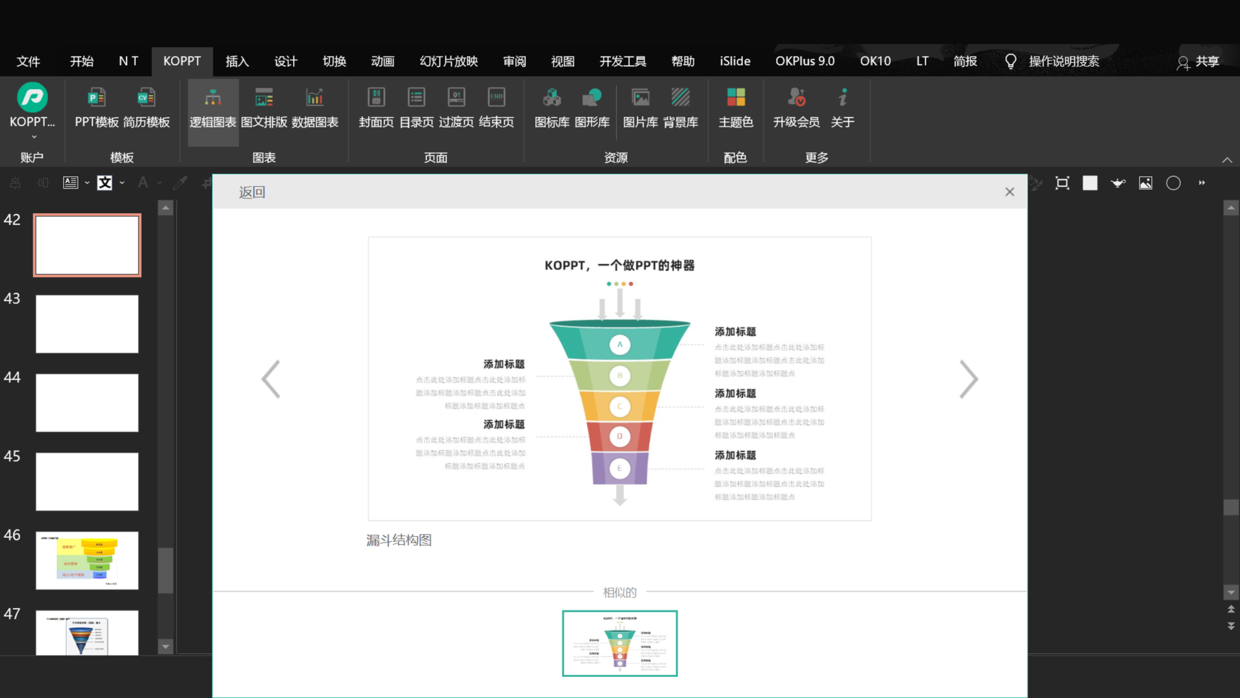Click the magic lamp icon
Image resolution: width=1240 pixels, height=698 pixels.
pos(1118,183)
